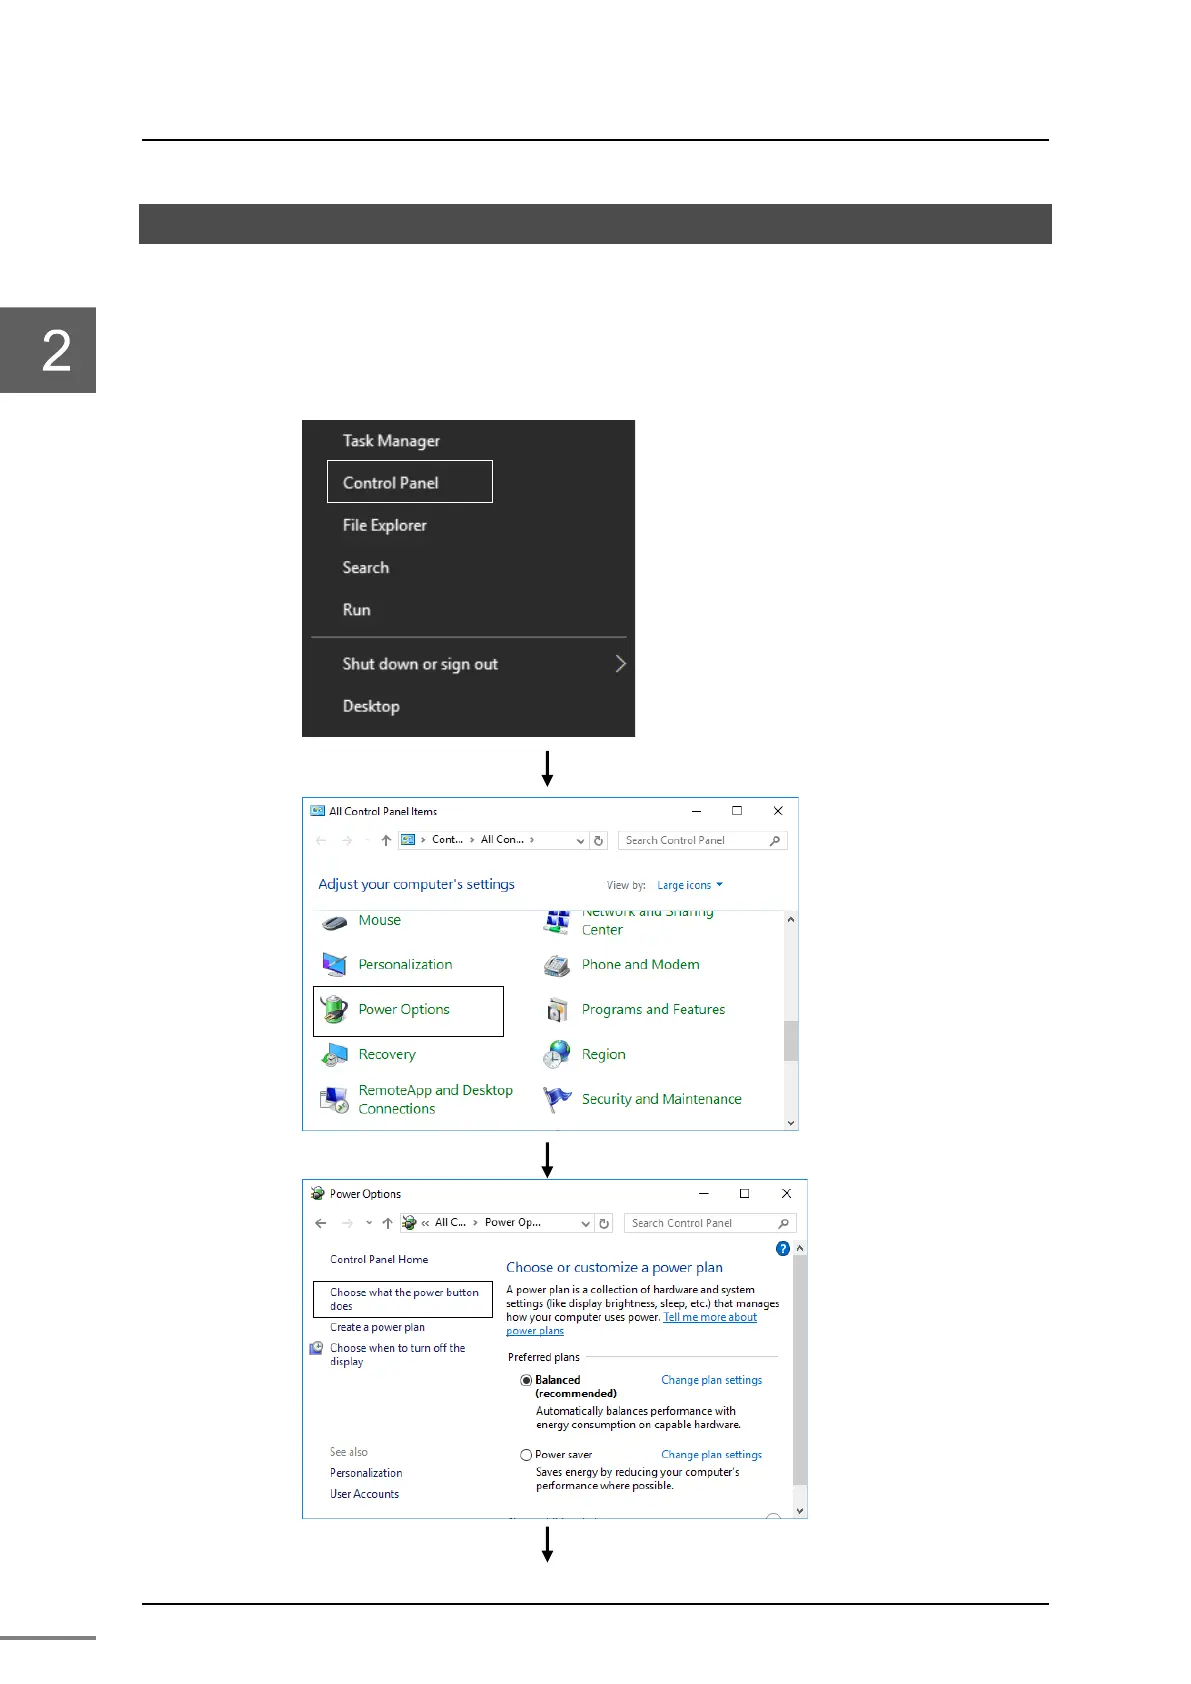
Task: Open the Security and Maintenance link
Action: 661,1099
